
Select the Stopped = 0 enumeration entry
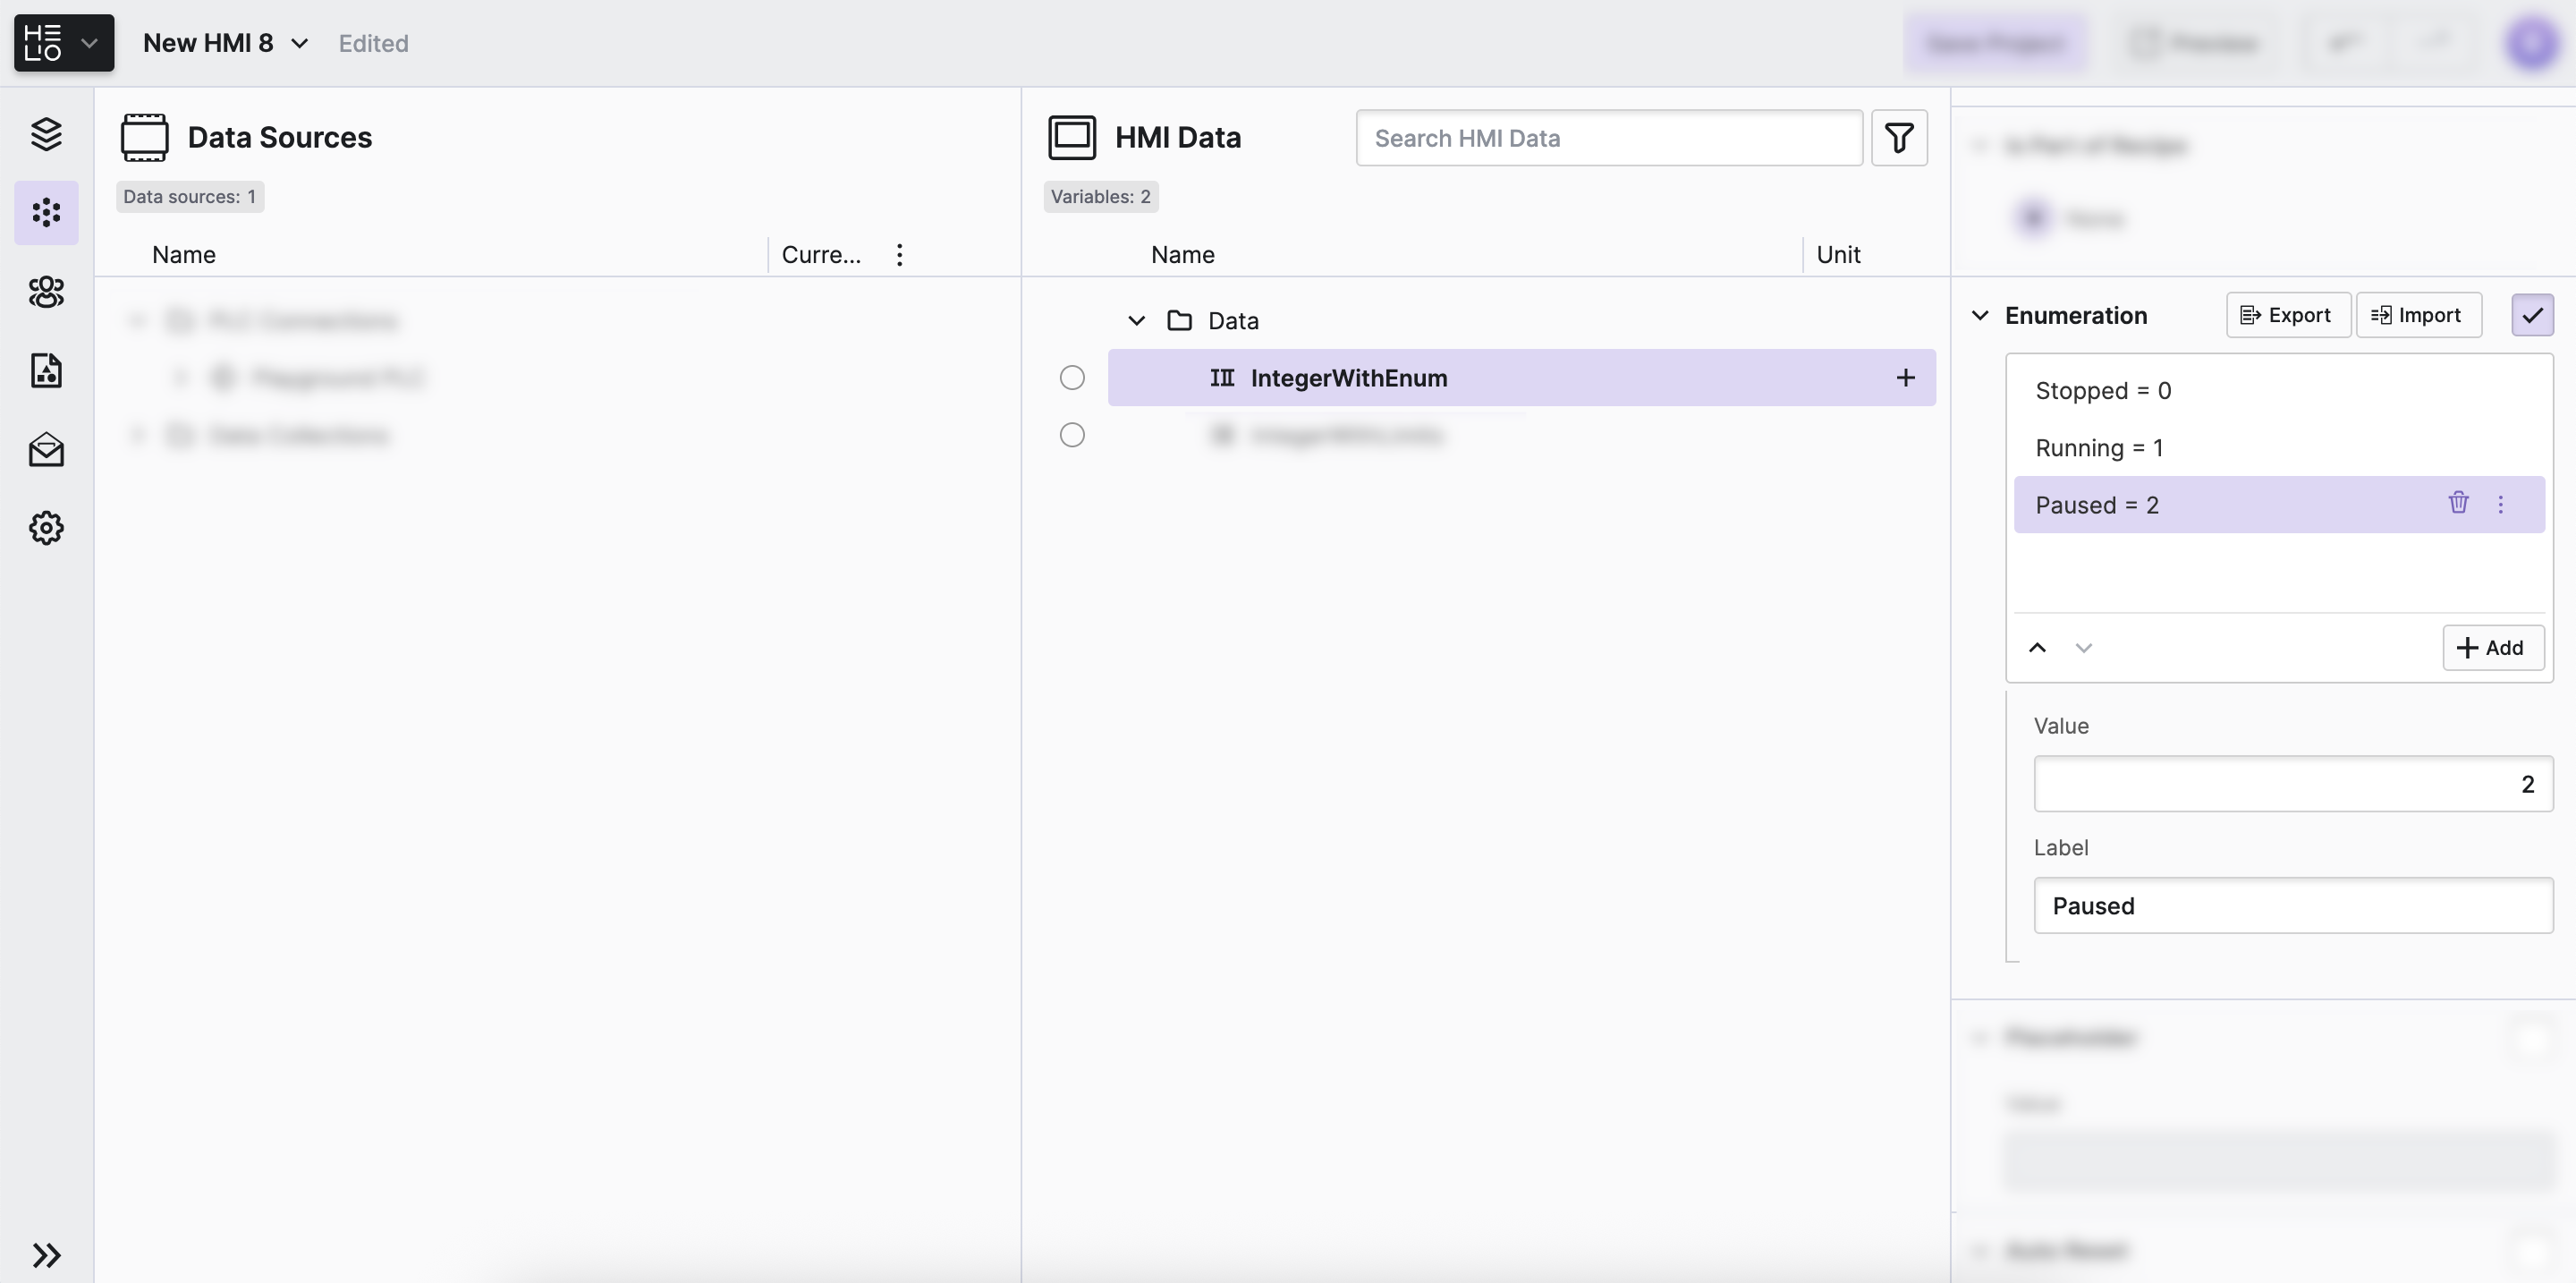point(2103,391)
